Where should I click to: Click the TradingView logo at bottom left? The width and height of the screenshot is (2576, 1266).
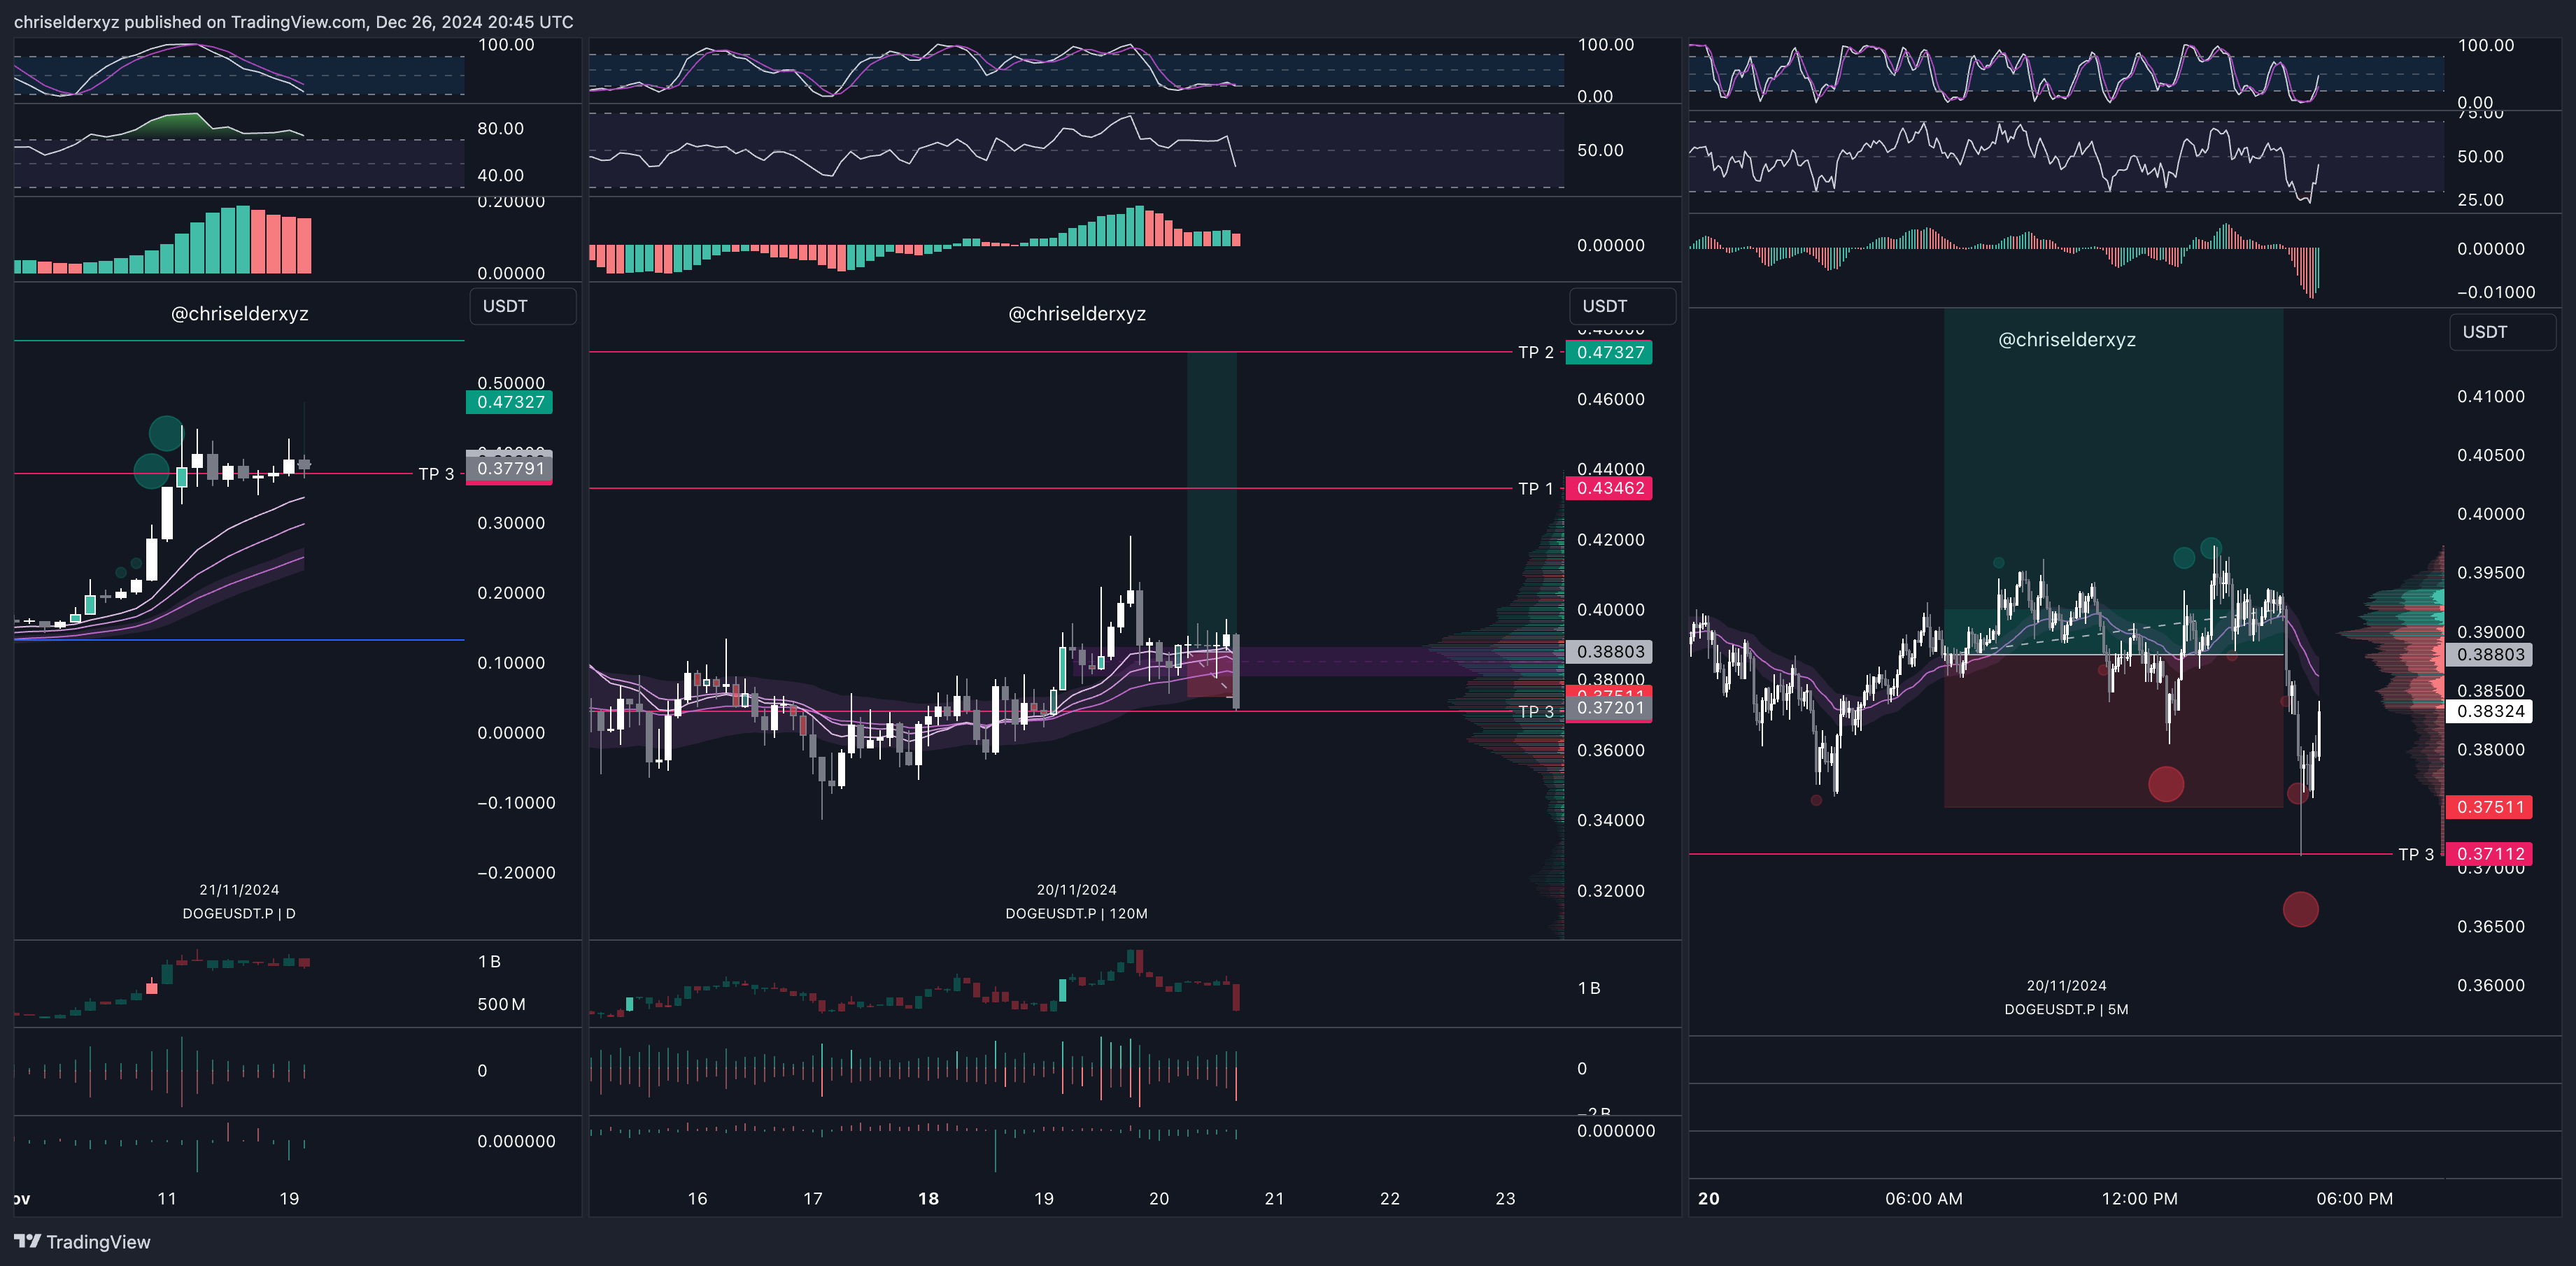(x=82, y=1242)
